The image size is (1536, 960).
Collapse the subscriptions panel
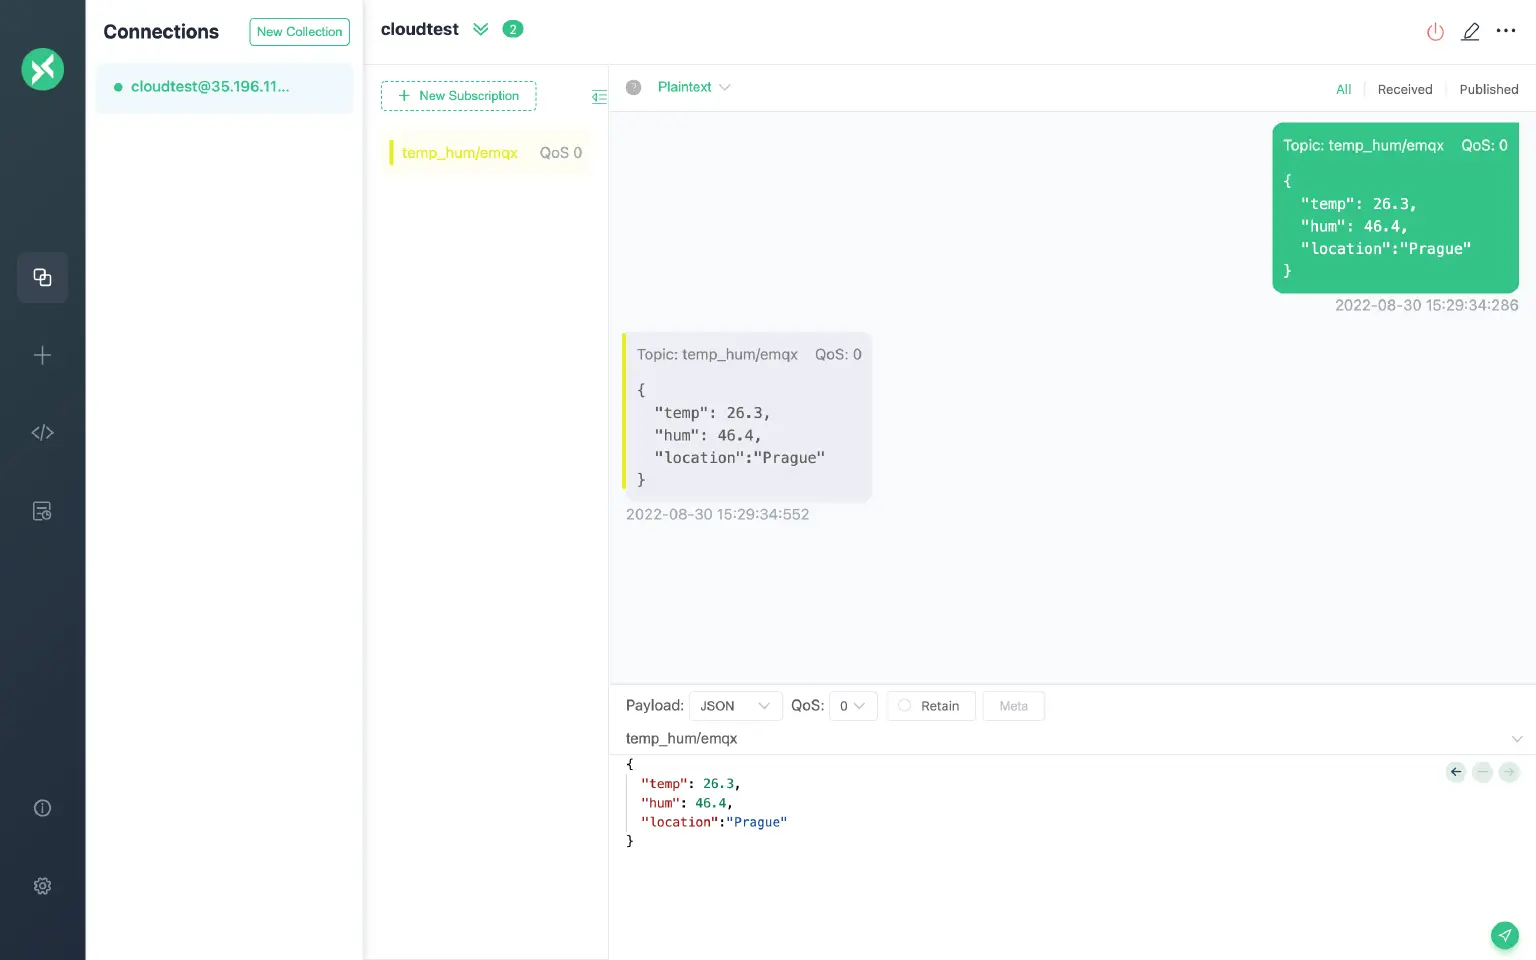coord(600,96)
